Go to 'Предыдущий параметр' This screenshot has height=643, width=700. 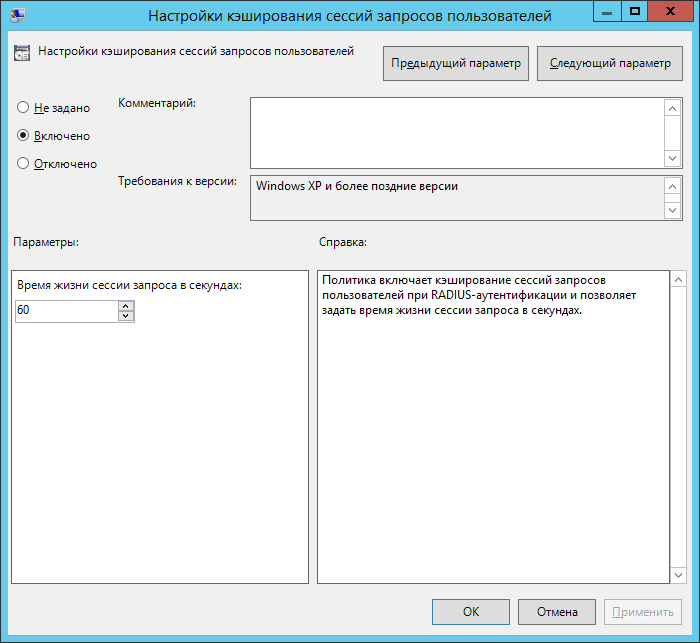click(x=456, y=63)
